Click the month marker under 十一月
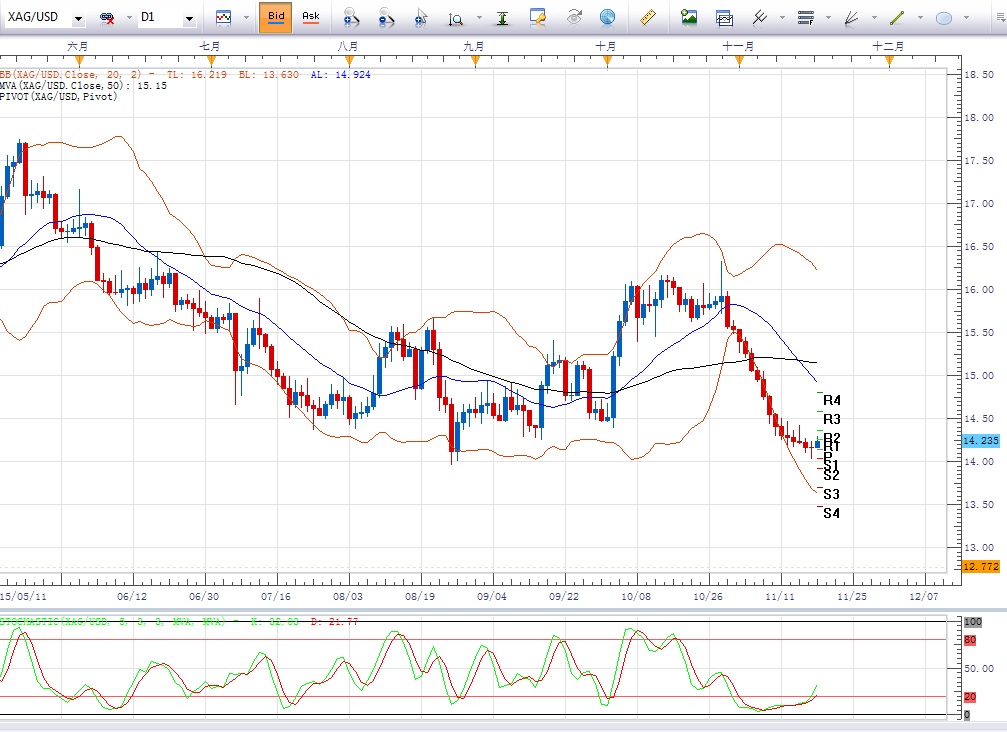The image size is (1007, 732). pos(739,62)
